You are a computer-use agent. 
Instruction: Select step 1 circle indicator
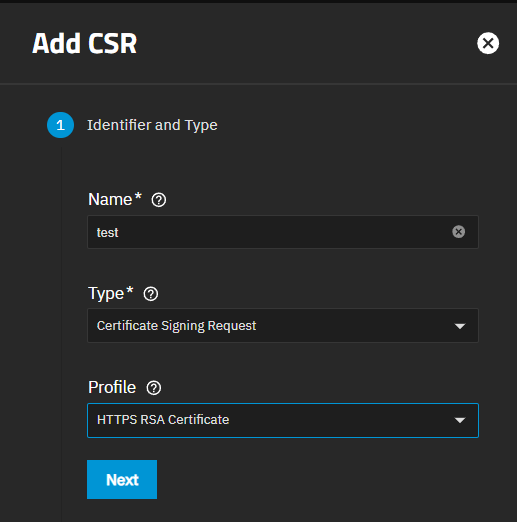(x=60, y=125)
